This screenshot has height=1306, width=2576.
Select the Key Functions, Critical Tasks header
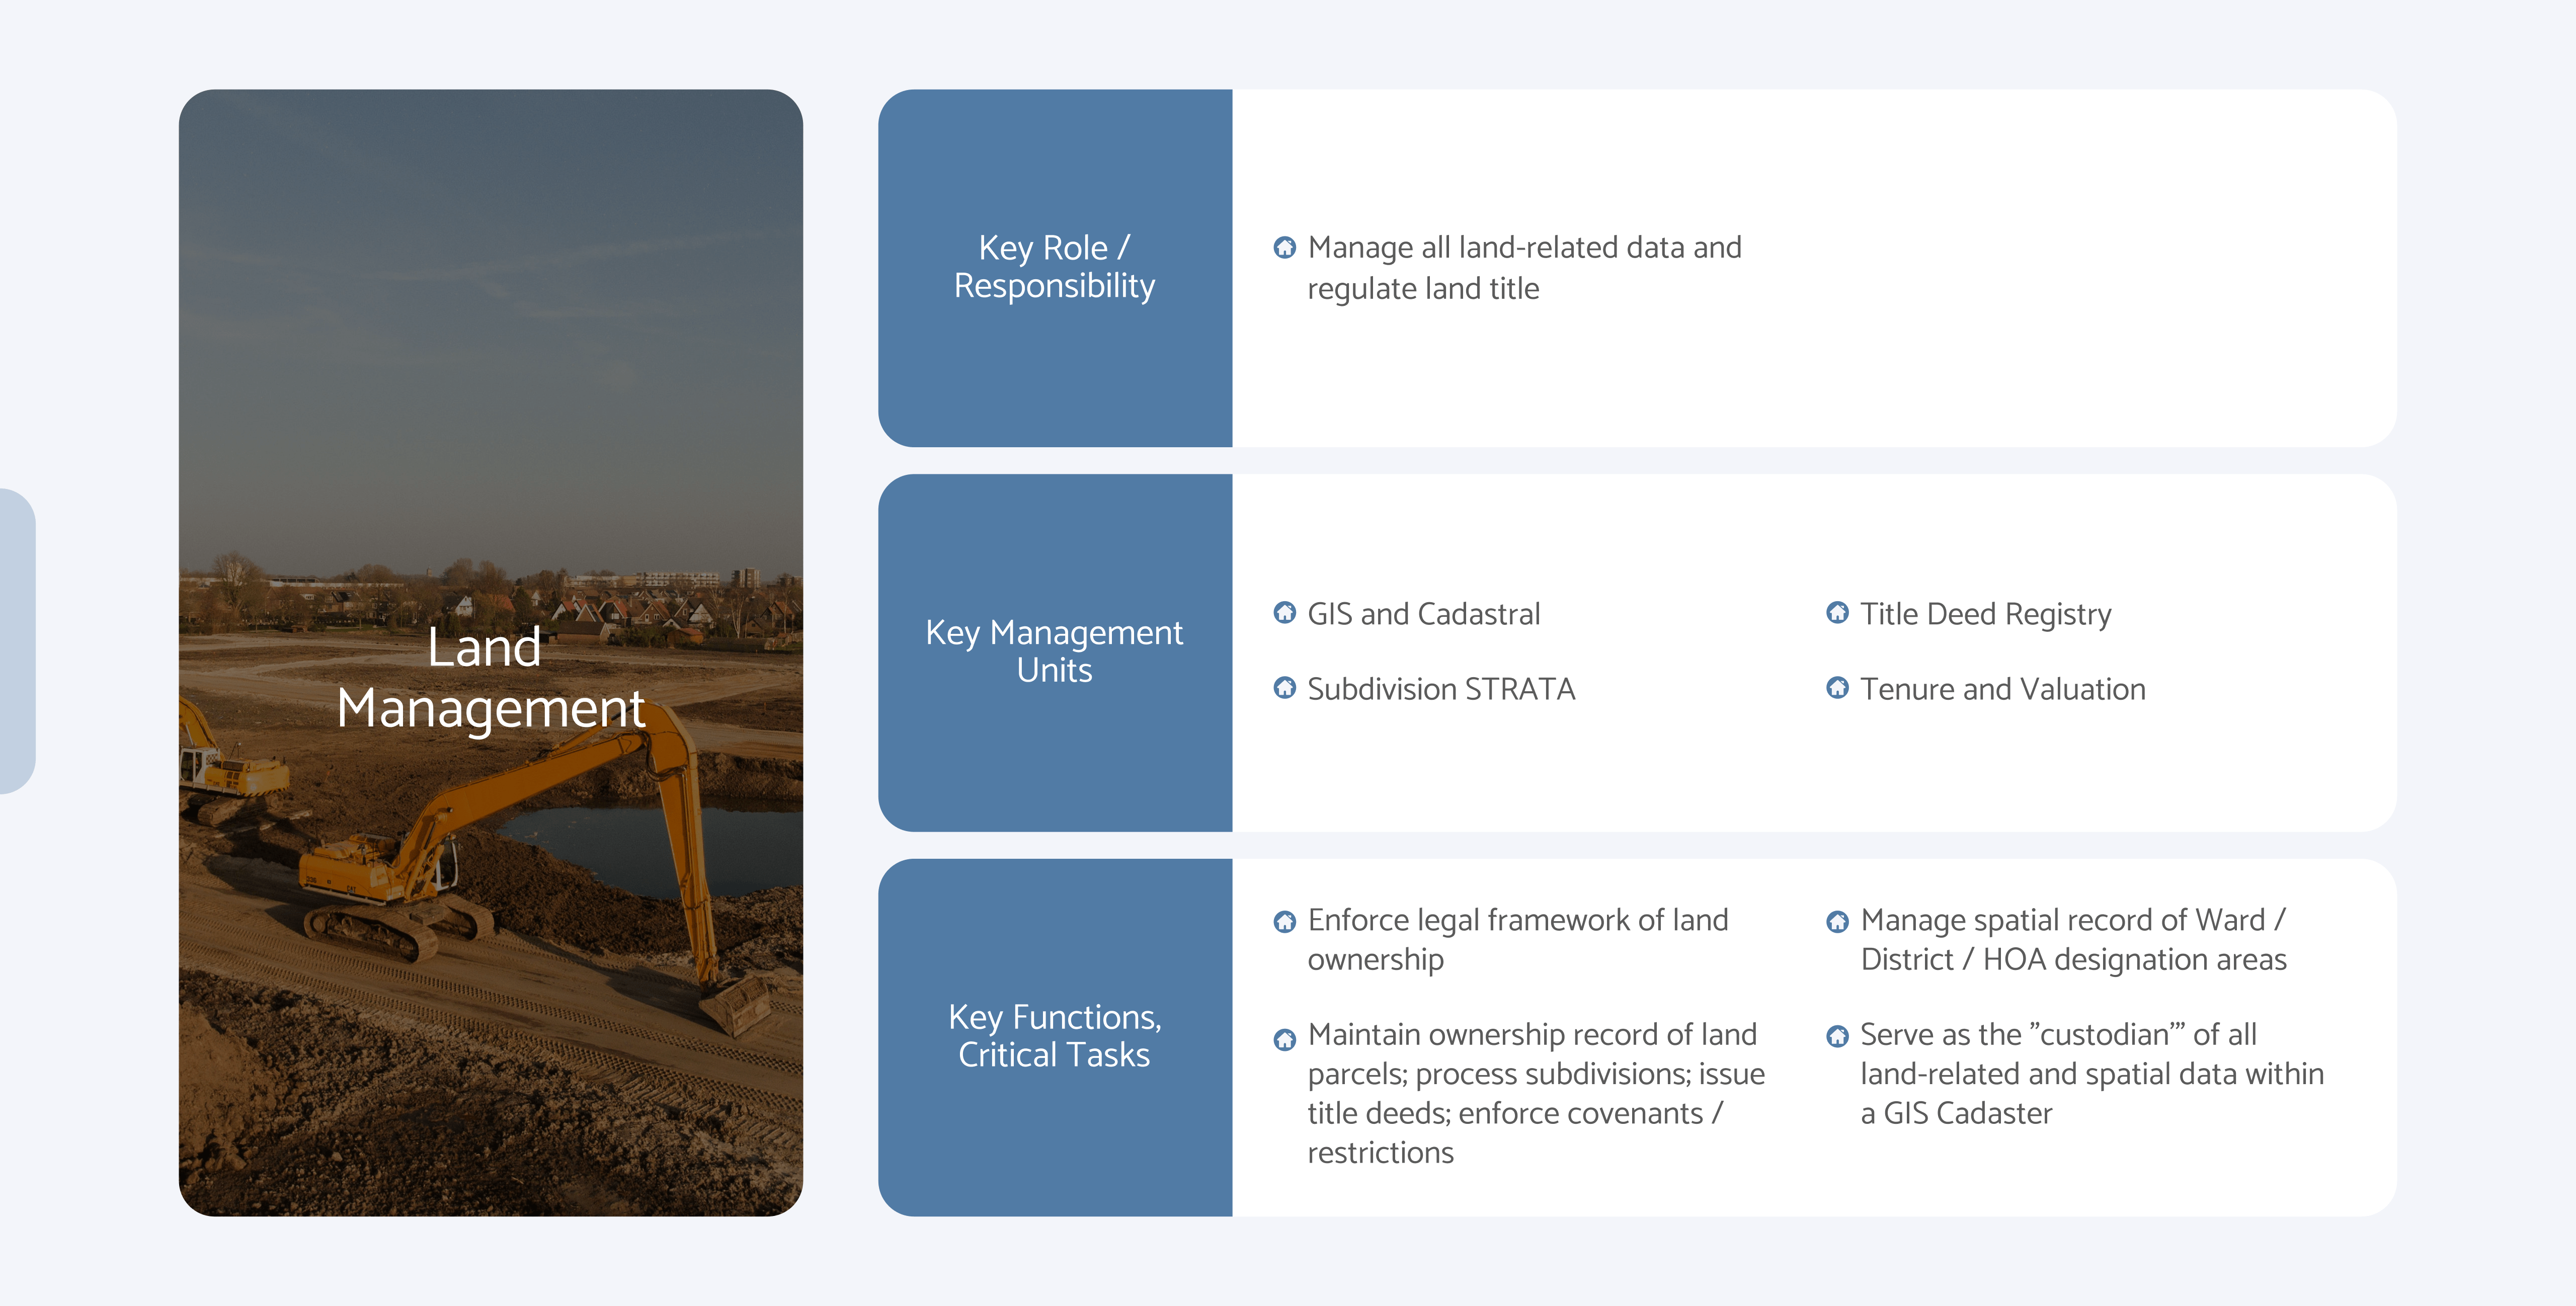tap(1054, 1036)
